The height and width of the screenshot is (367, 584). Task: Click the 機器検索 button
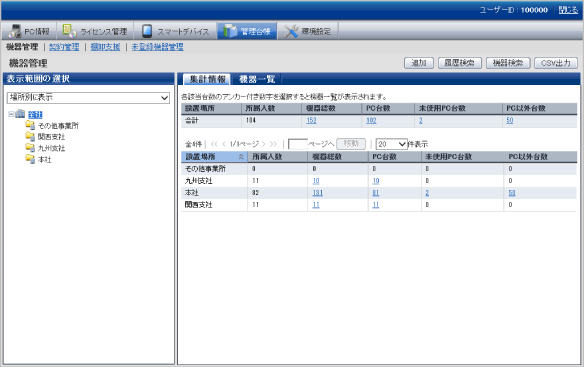coord(508,63)
